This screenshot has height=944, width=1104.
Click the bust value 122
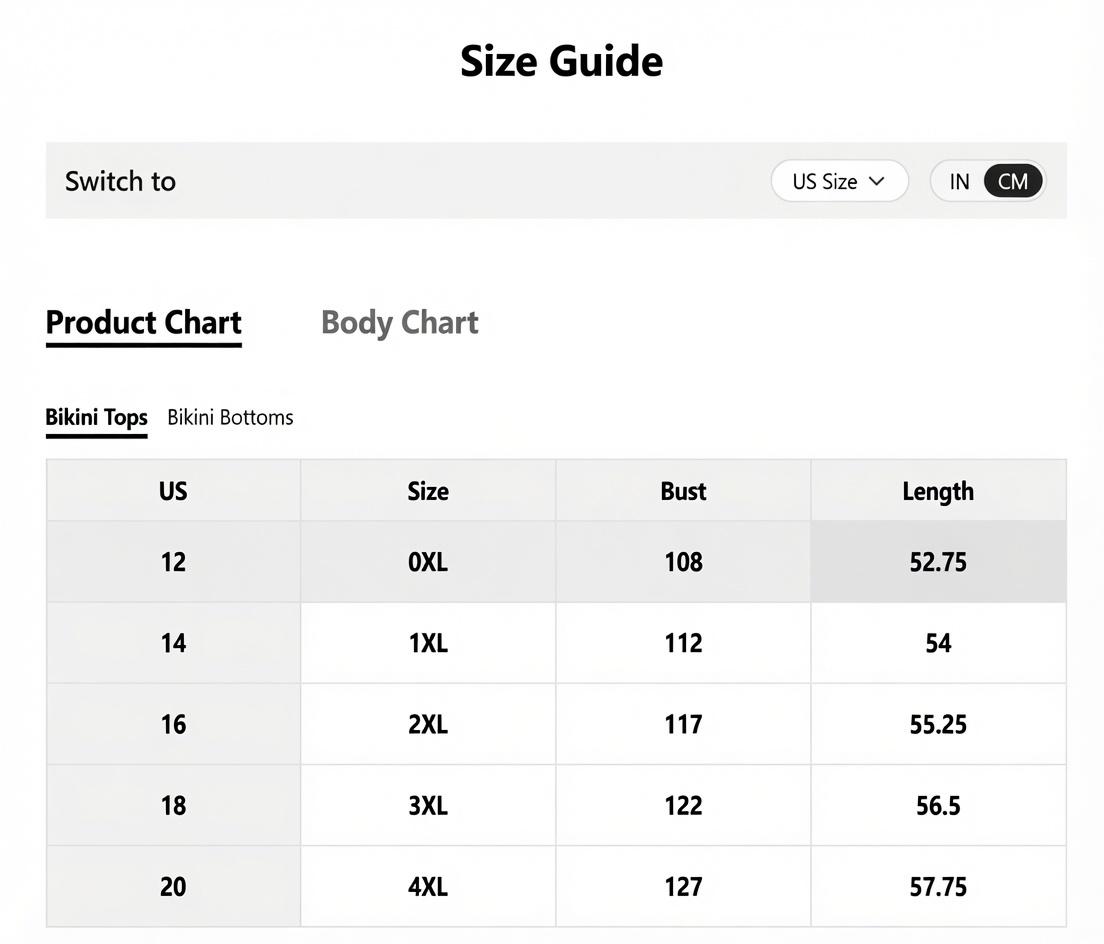(683, 805)
